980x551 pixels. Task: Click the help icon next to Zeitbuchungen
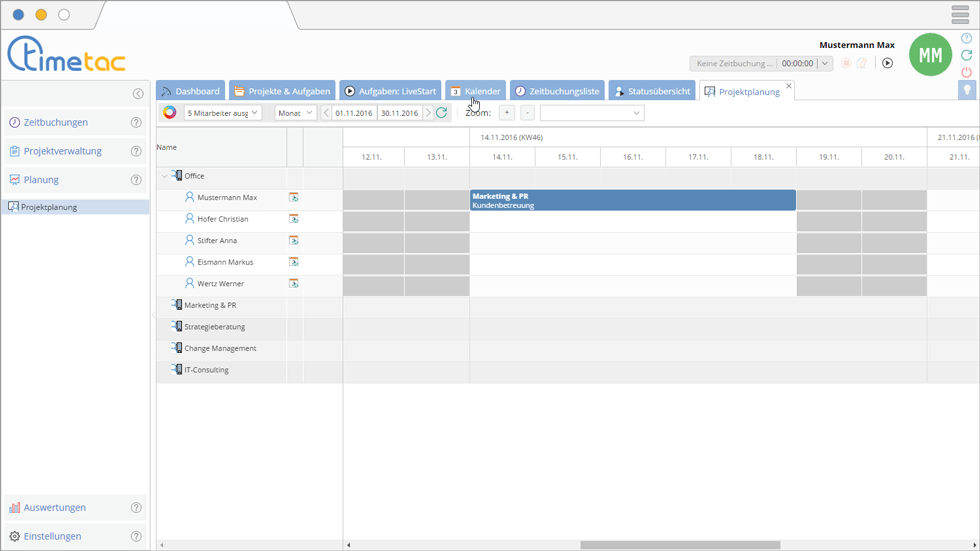(136, 123)
